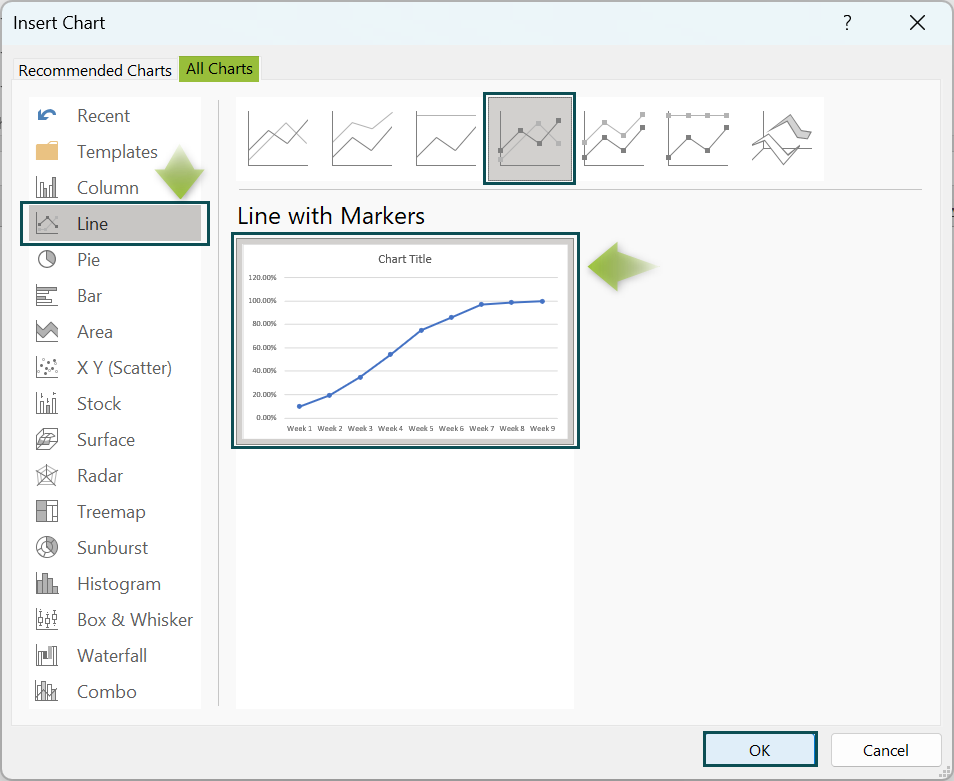Select the Column chart category
Screen dimensions: 954x781
point(115,187)
